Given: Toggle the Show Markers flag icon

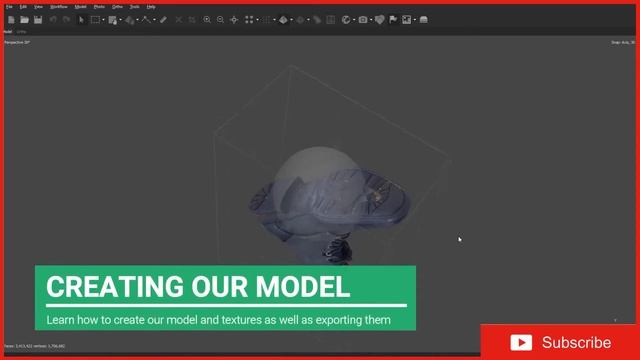Looking at the screenshot, I should point(393,20).
